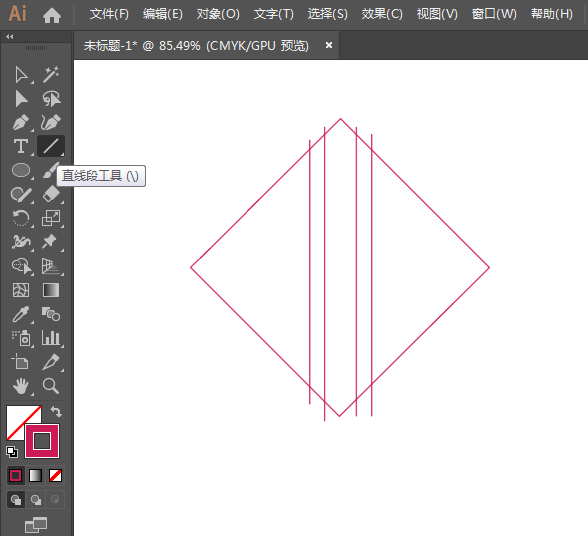Select the Artboard tool
Screen dimensions: 588x536
pyautogui.click(x=20, y=362)
